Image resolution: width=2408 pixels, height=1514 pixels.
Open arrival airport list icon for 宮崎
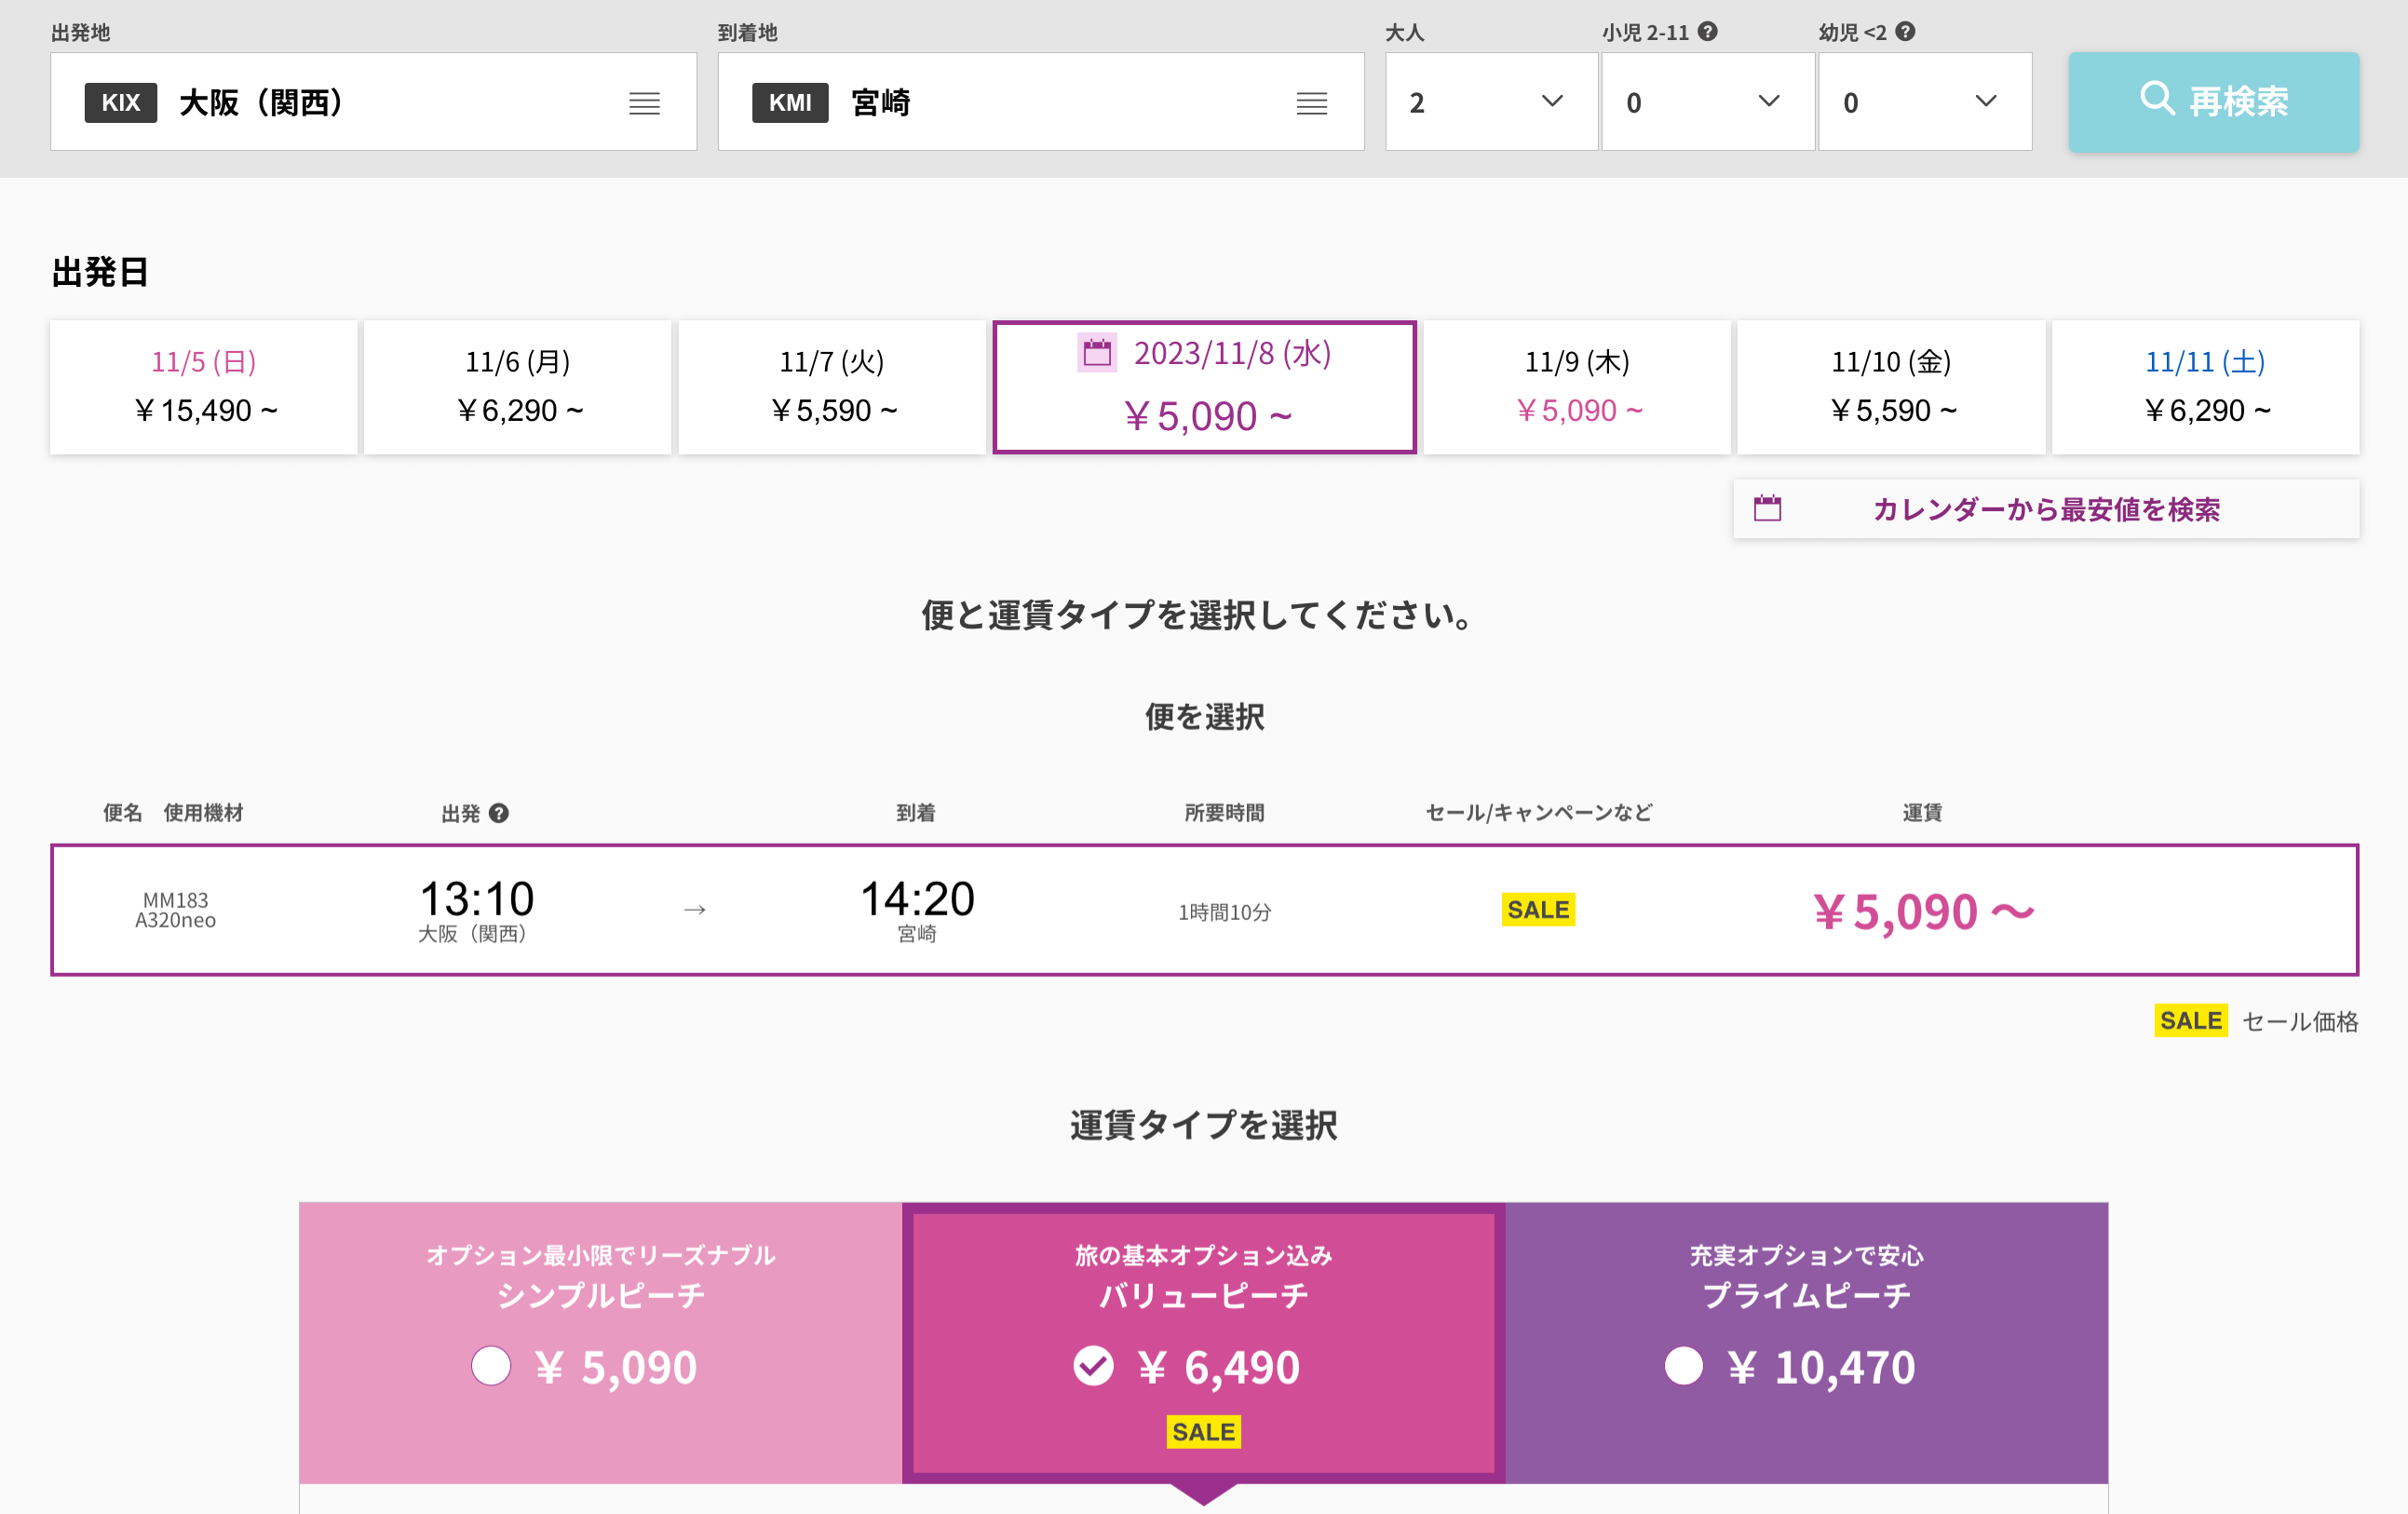click(1311, 103)
